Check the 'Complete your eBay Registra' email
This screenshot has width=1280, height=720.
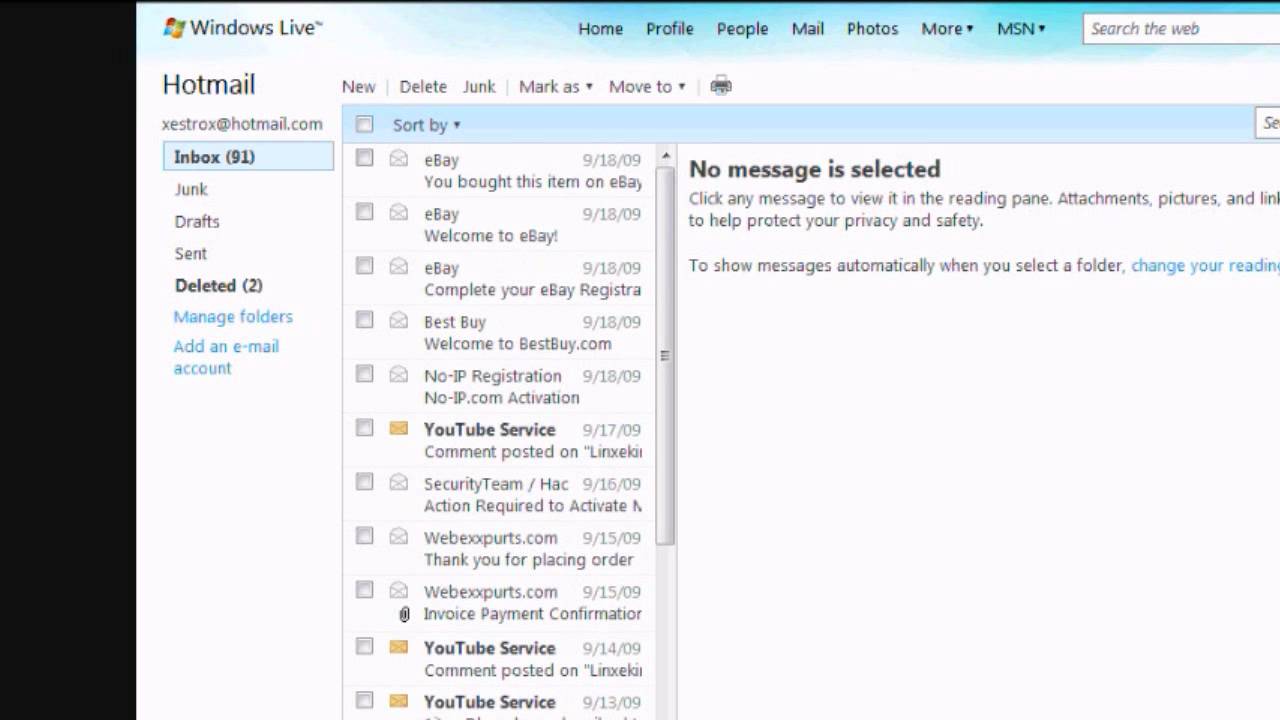(364, 266)
